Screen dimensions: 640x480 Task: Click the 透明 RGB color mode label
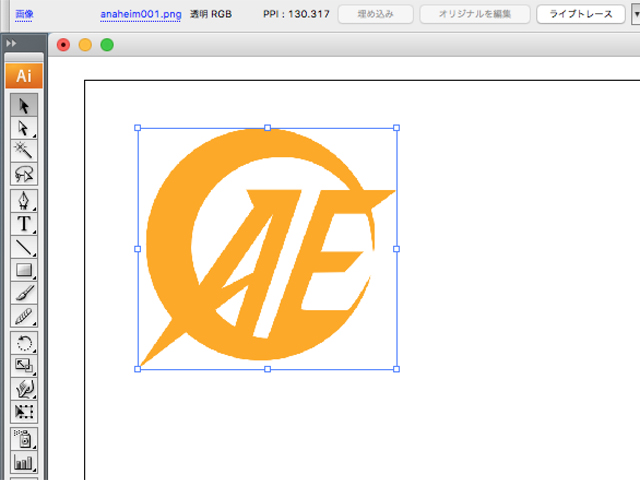[211, 14]
